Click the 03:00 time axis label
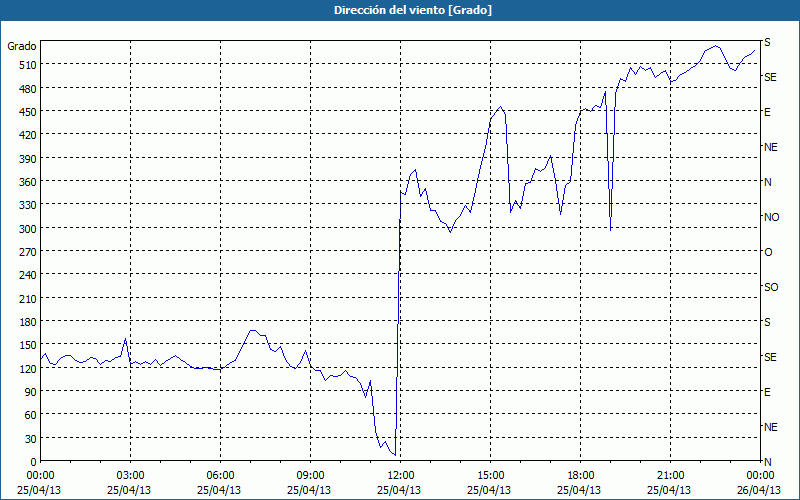 coord(129,476)
